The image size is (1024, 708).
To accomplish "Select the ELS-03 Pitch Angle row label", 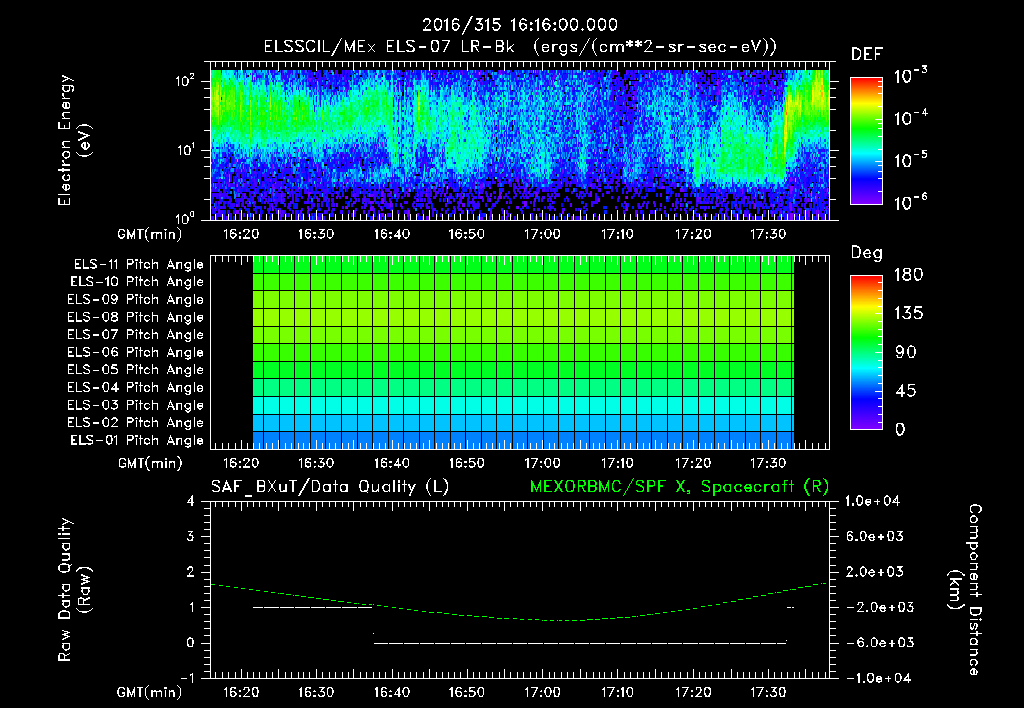I will point(136,406).
